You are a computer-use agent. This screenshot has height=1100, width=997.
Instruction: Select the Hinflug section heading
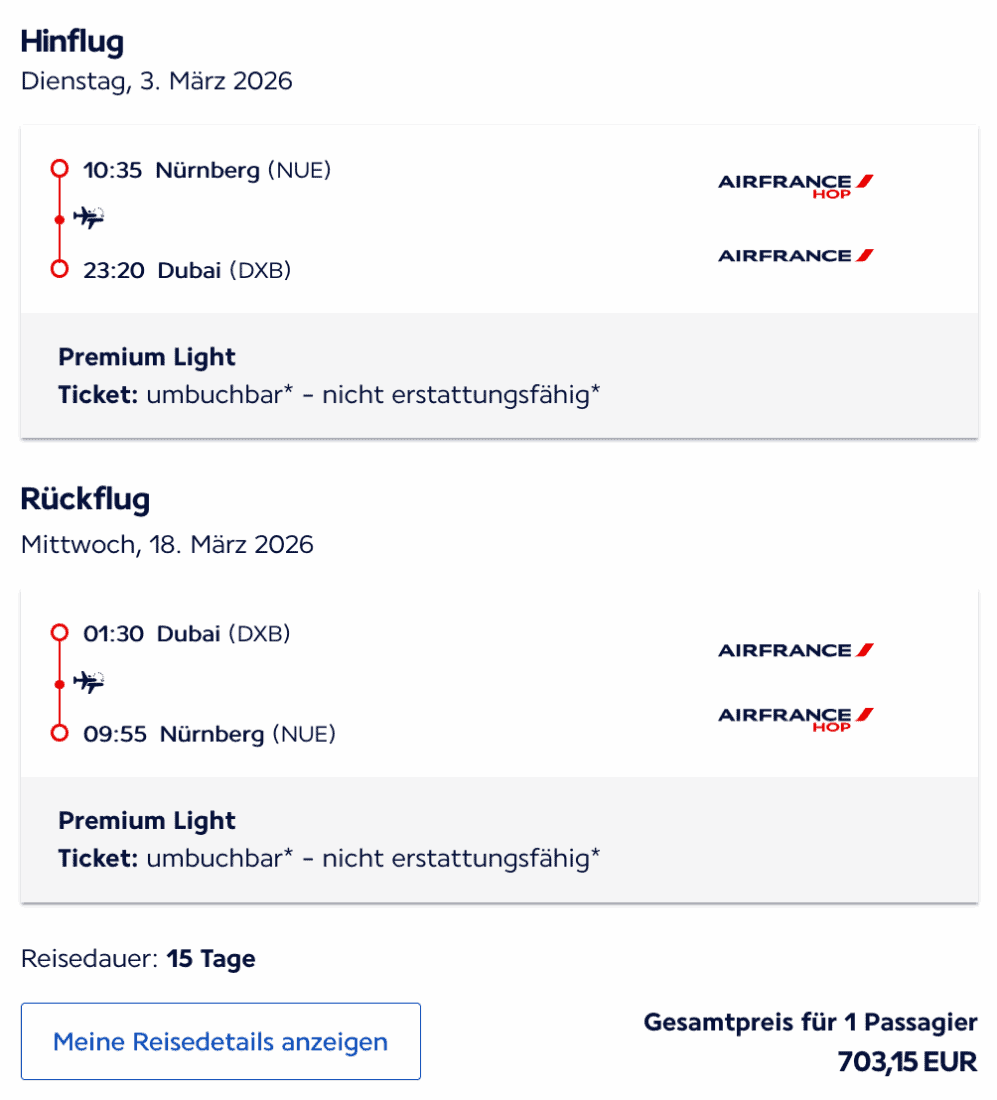coord(72,42)
